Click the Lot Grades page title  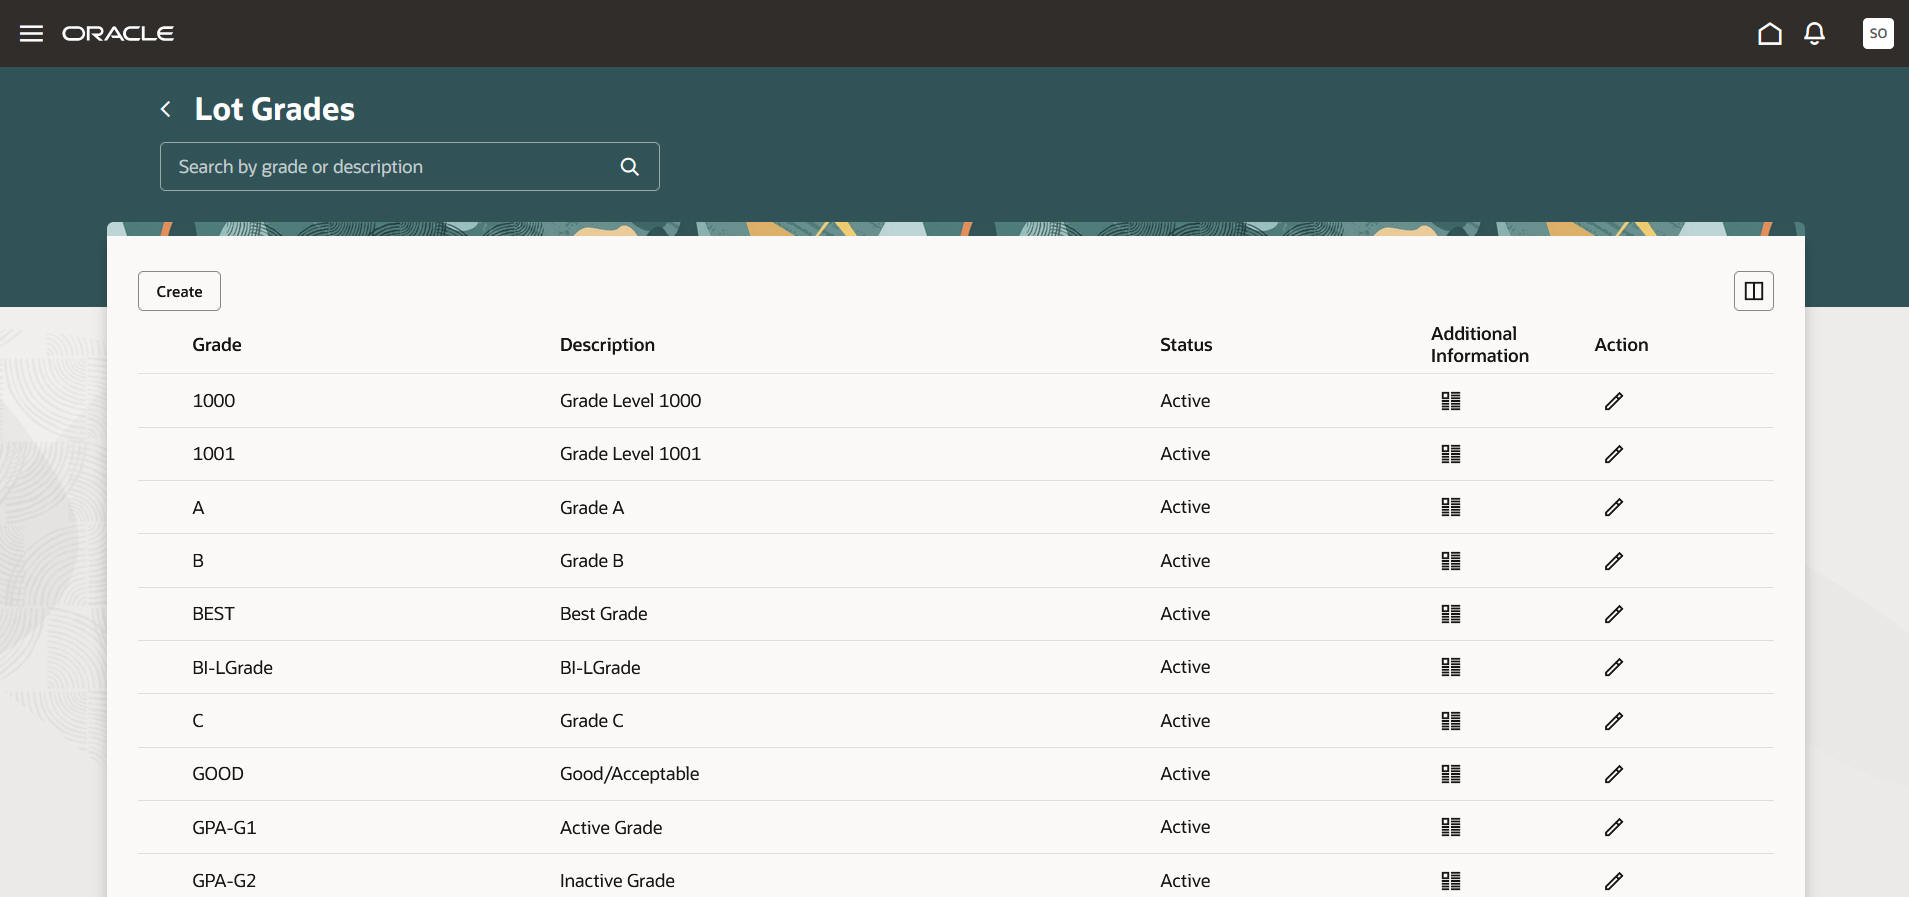(275, 109)
